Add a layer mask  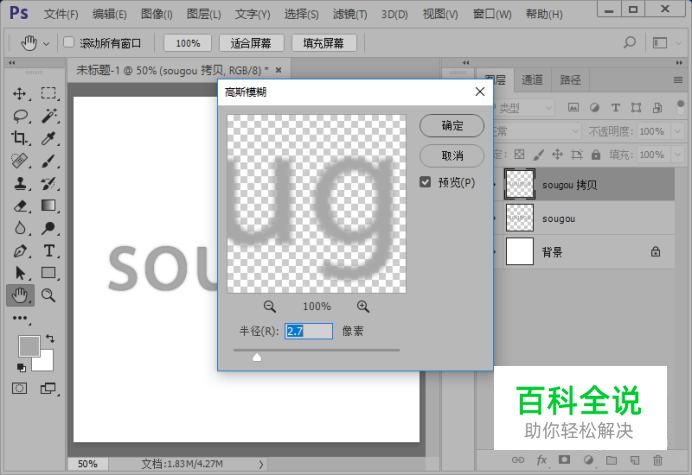(564, 460)
